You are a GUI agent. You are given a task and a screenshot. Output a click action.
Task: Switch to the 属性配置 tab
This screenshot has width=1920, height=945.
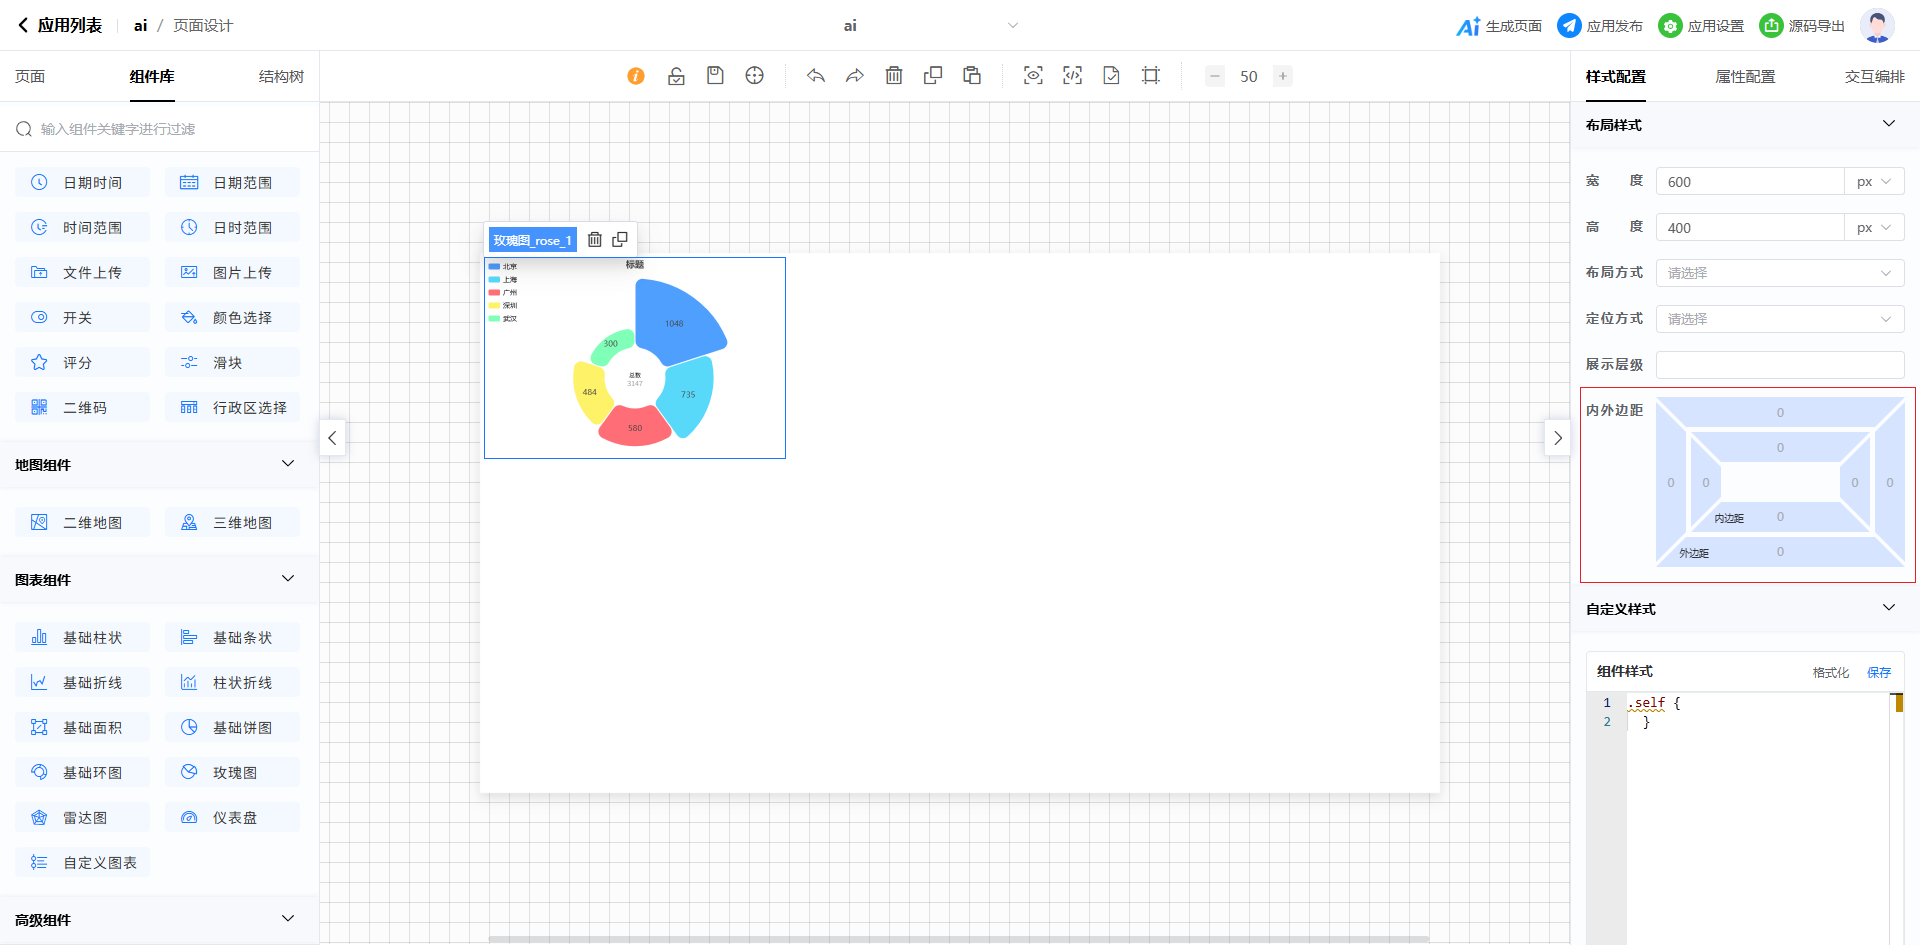point(1745,77)
